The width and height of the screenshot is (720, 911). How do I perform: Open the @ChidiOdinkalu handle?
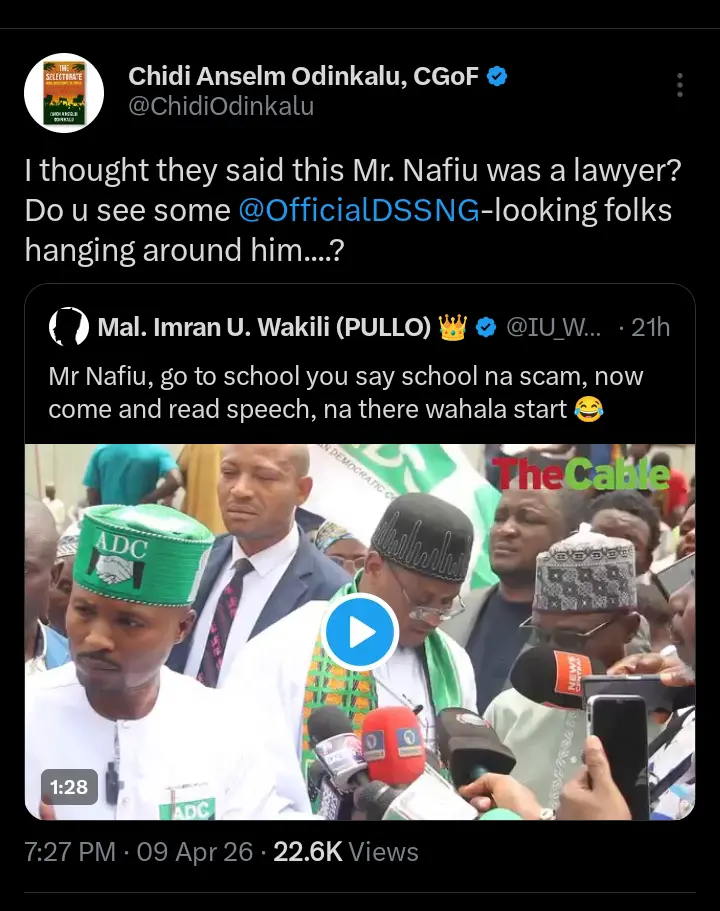[221, 106]
